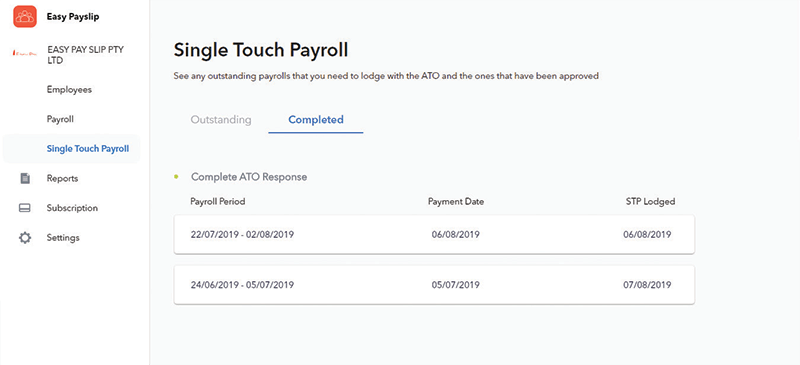Click the Easy Payslip app title
The height and width of the screenshot is (365, 800).
coord(73,17)
